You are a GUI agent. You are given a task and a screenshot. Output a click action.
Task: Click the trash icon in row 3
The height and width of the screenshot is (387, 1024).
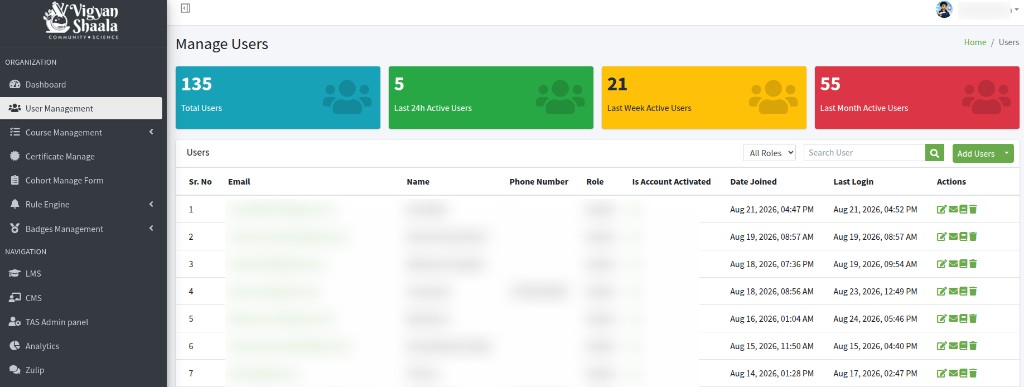click(x=973, y=264)
